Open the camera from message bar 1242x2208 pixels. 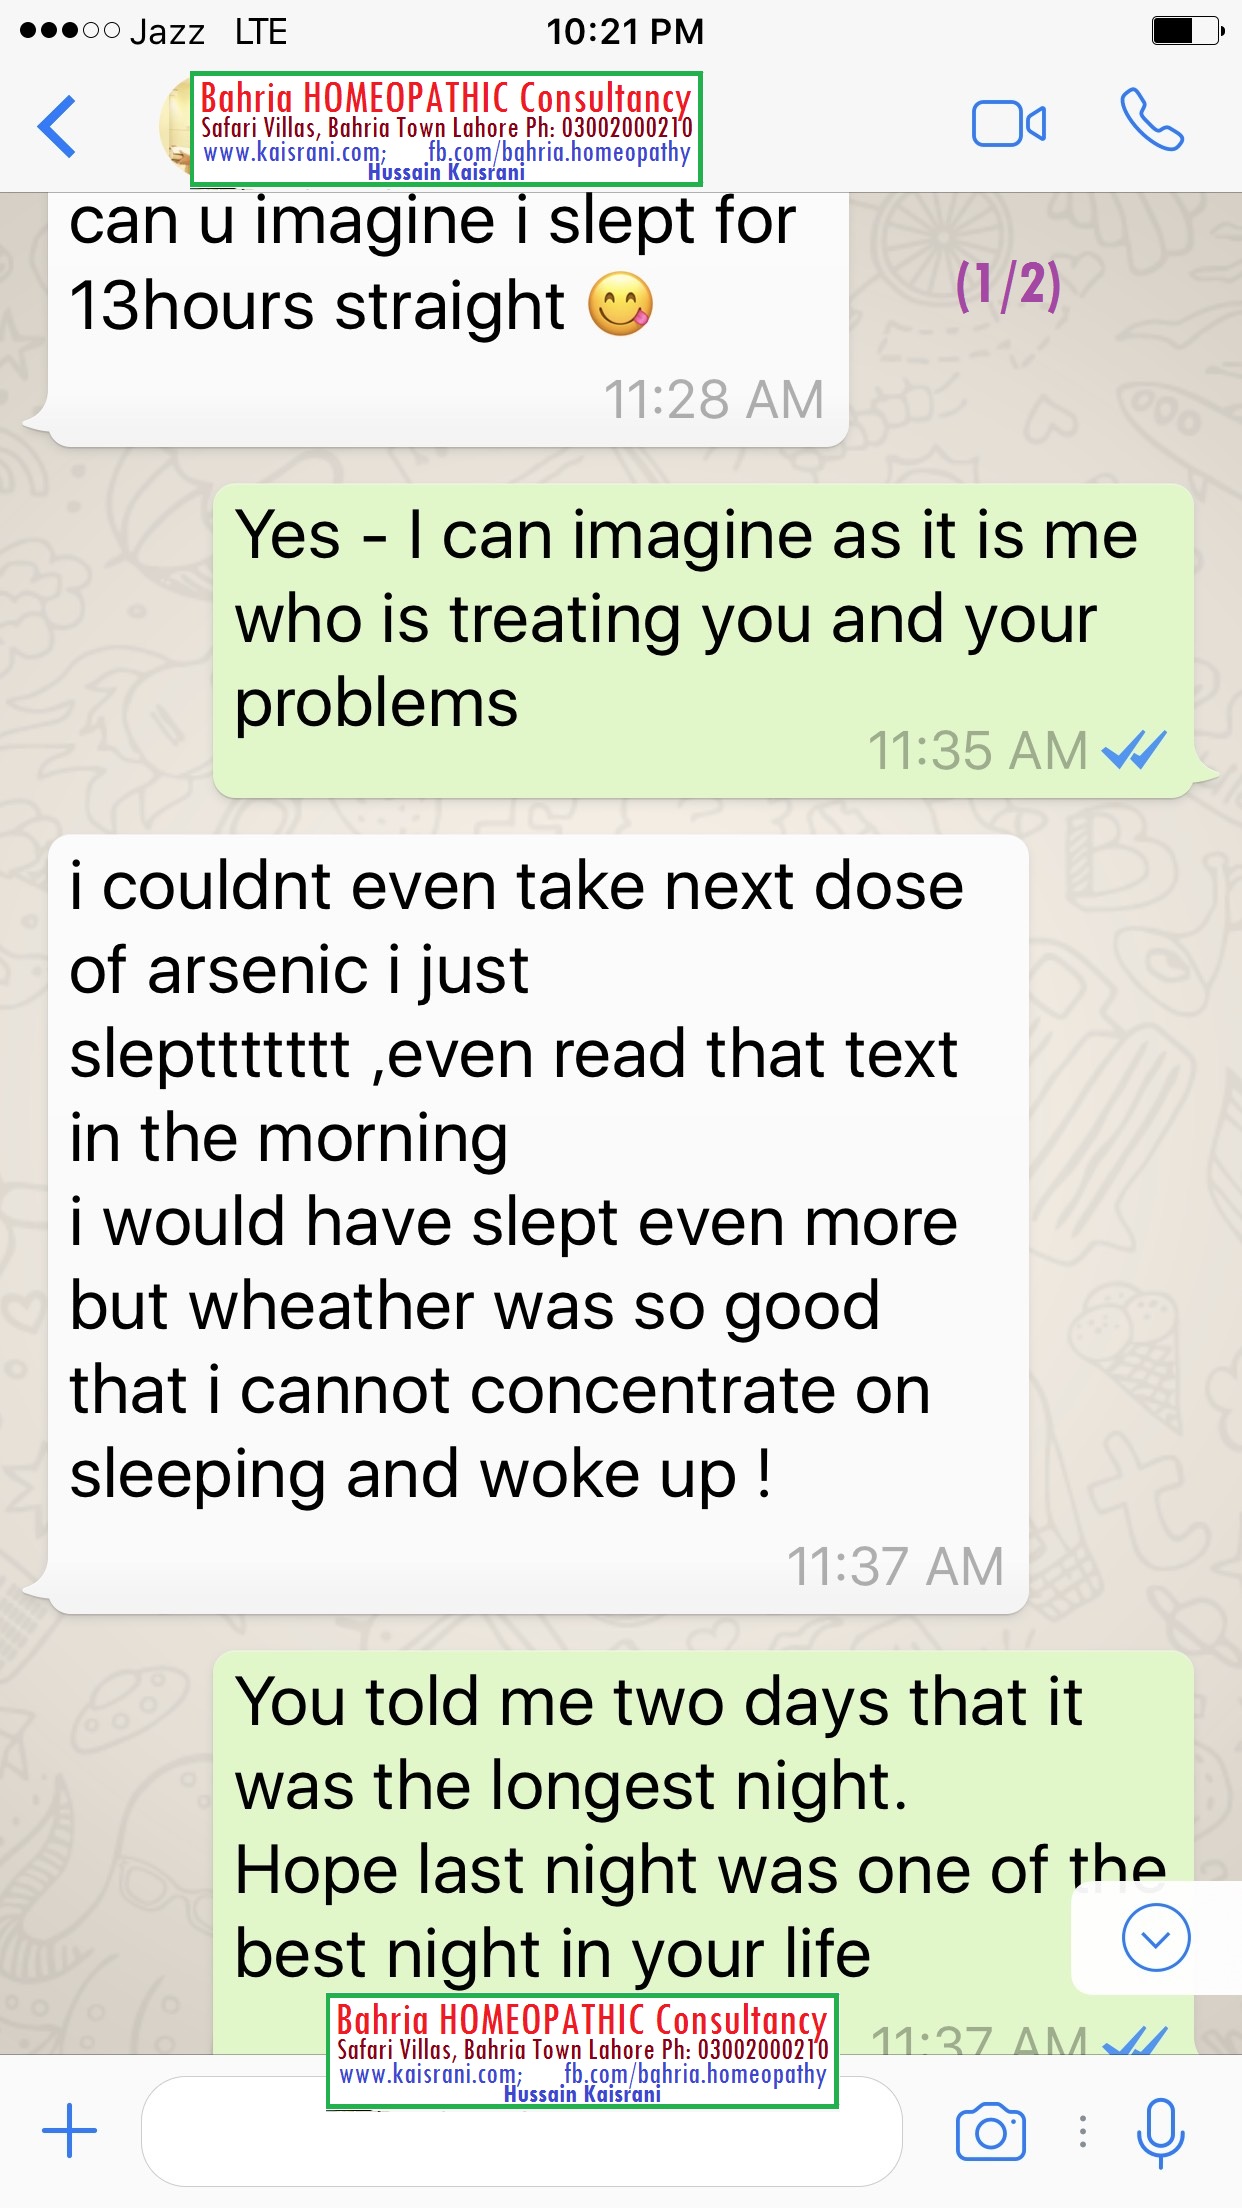point(991,2132)
